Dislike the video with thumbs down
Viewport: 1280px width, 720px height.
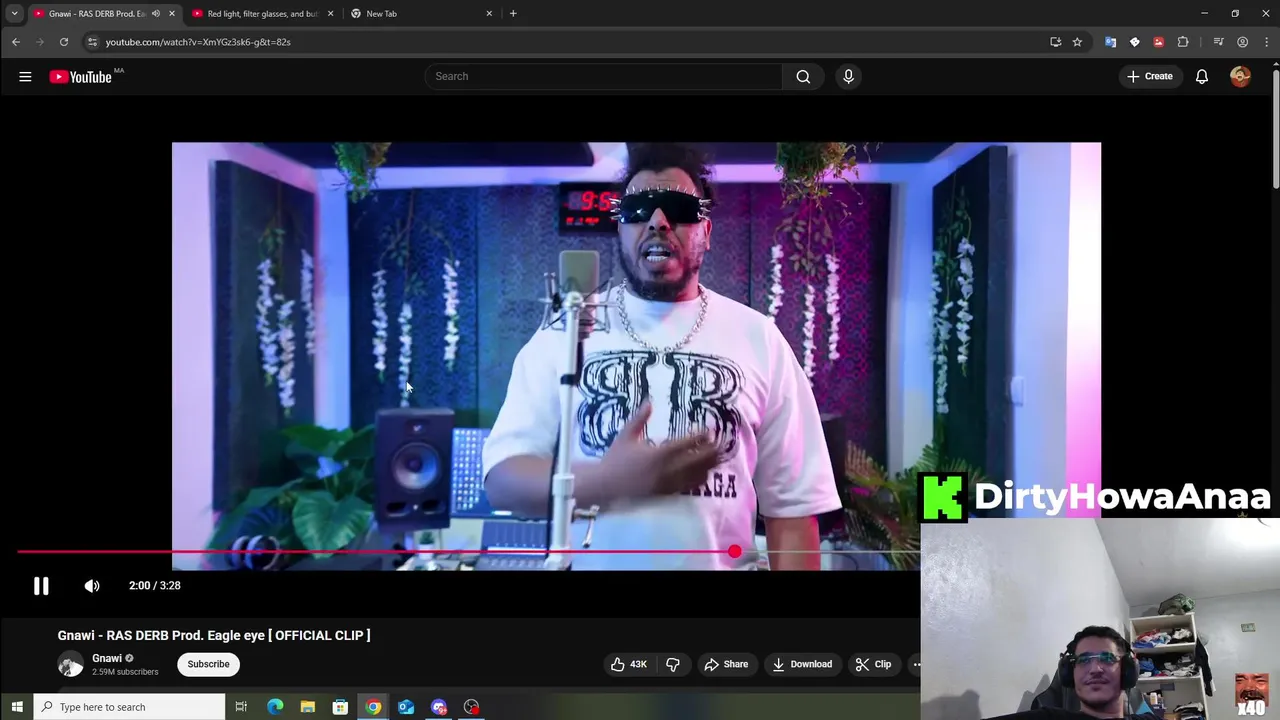click(673, 664)
